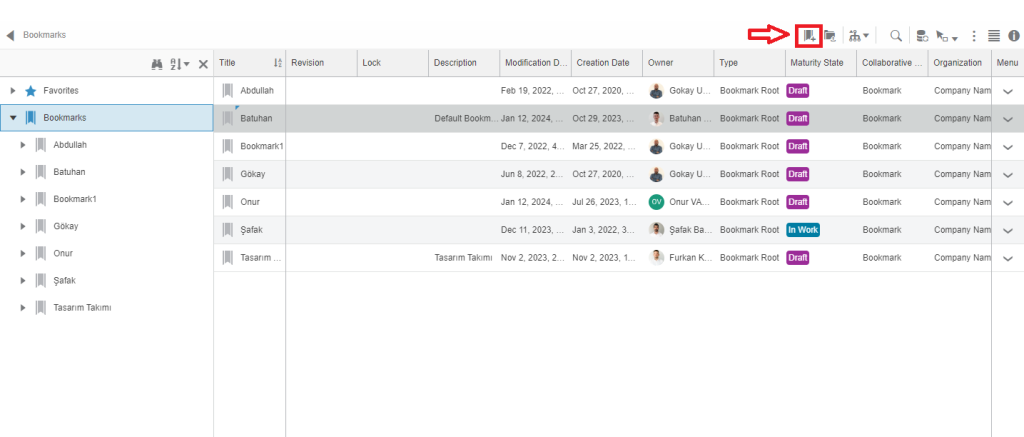Image resolution: width=1024 pixels, height=437 pixels.
Task: Expand the Favorites tree node
Action: 13,90
